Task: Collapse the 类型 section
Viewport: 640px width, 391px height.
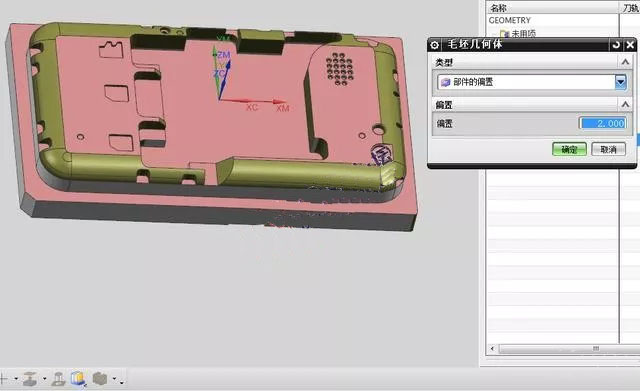Action: pos(625,62)
